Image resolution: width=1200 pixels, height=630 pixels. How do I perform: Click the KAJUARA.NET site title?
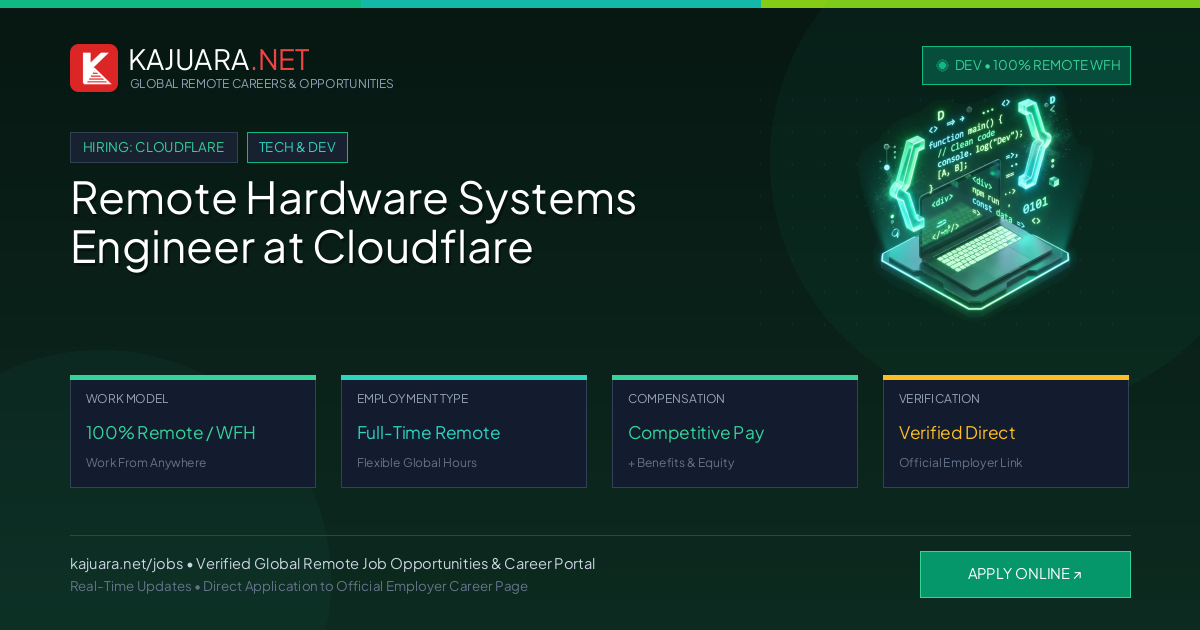click(x=219, y=60)
